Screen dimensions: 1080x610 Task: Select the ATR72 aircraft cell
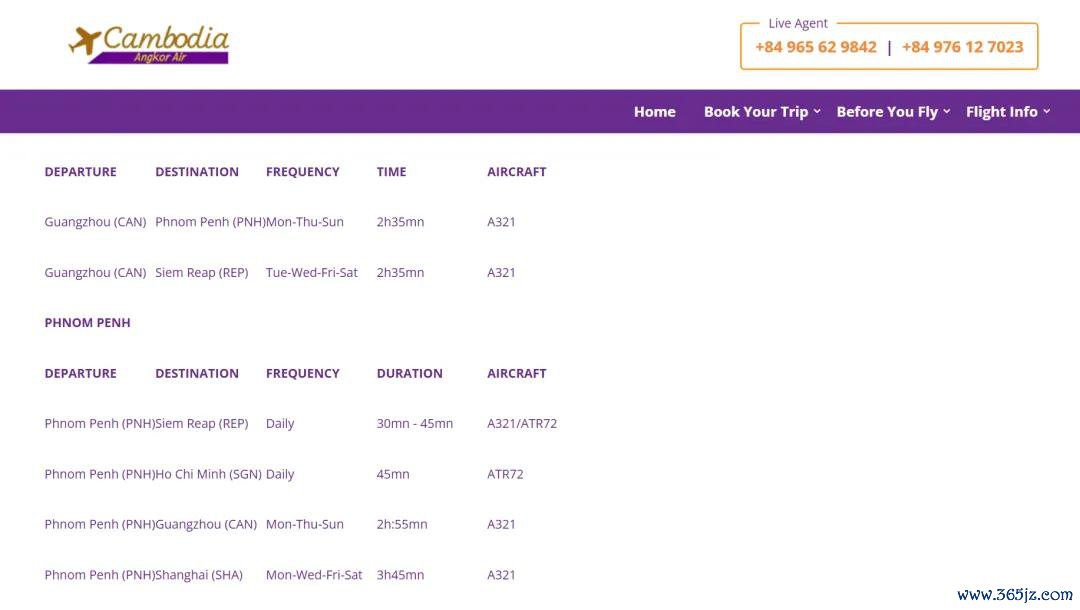coord(505,474)
